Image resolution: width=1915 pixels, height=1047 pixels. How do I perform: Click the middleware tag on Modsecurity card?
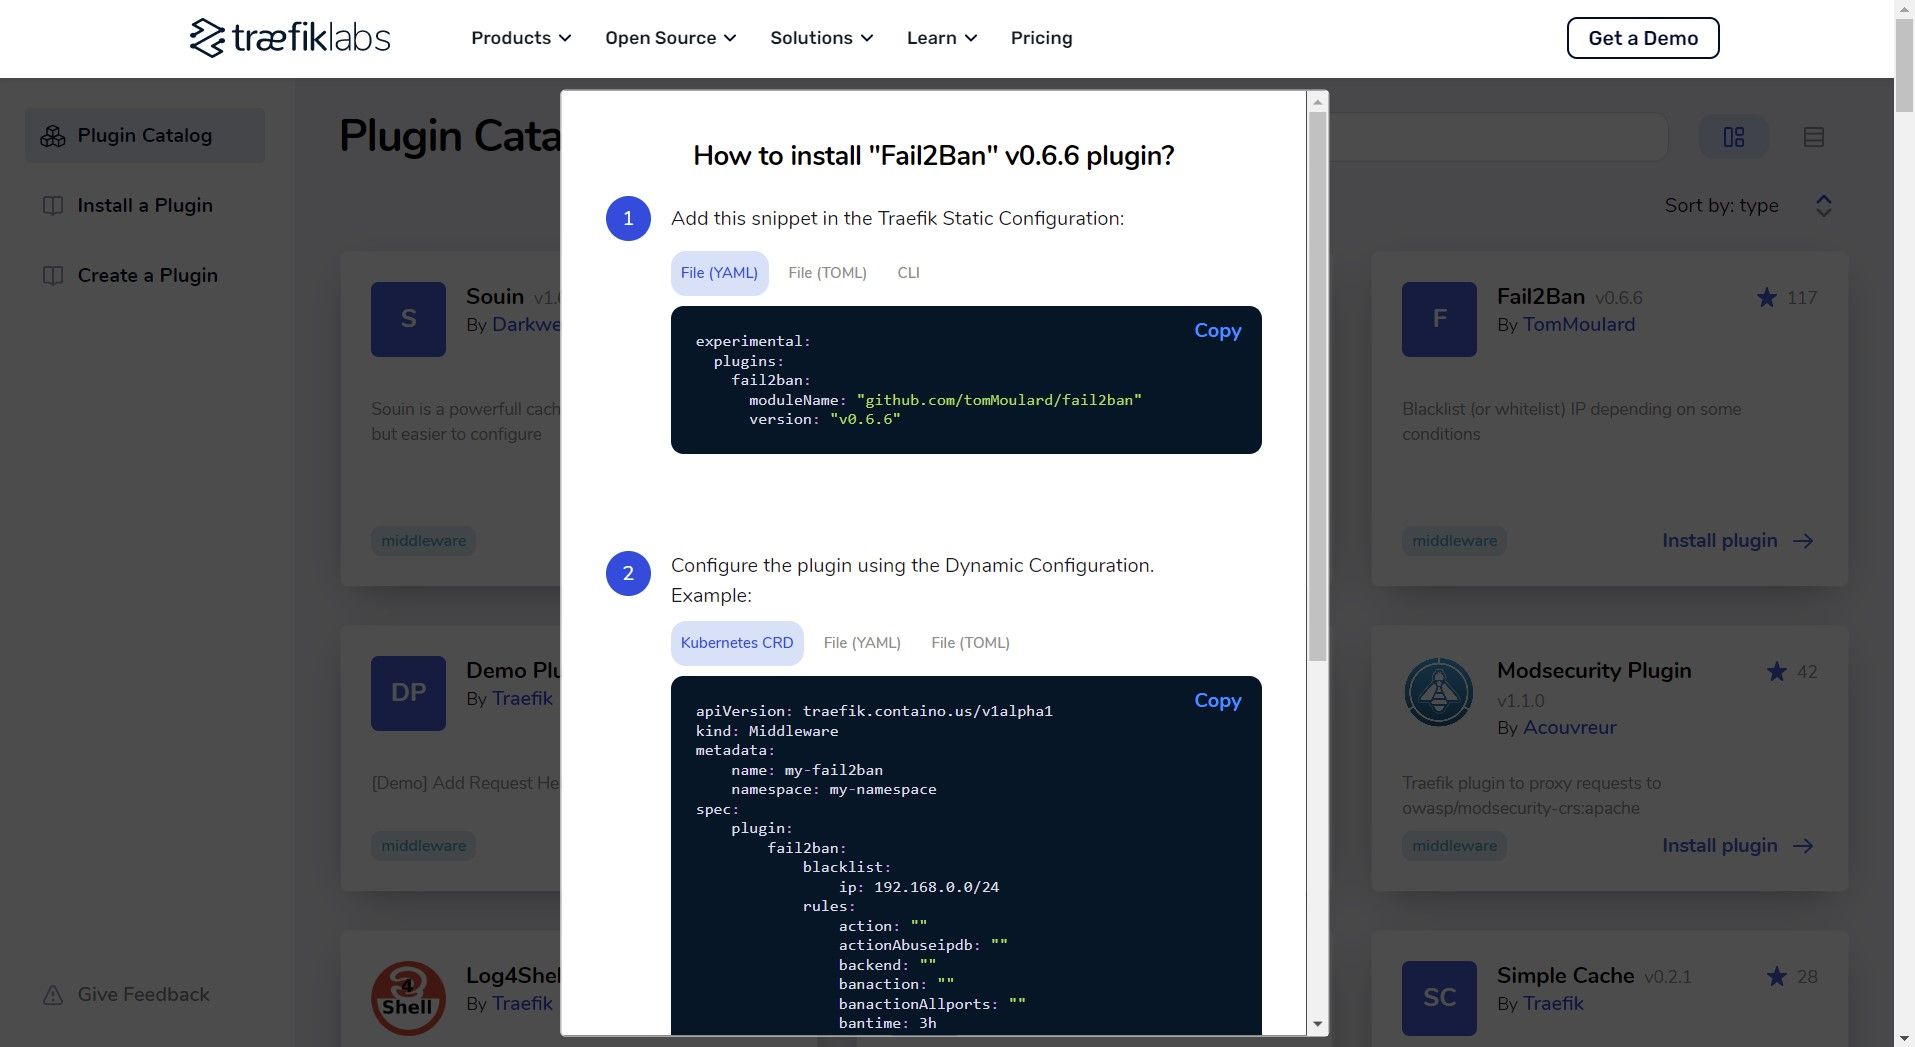(1454, 846)
